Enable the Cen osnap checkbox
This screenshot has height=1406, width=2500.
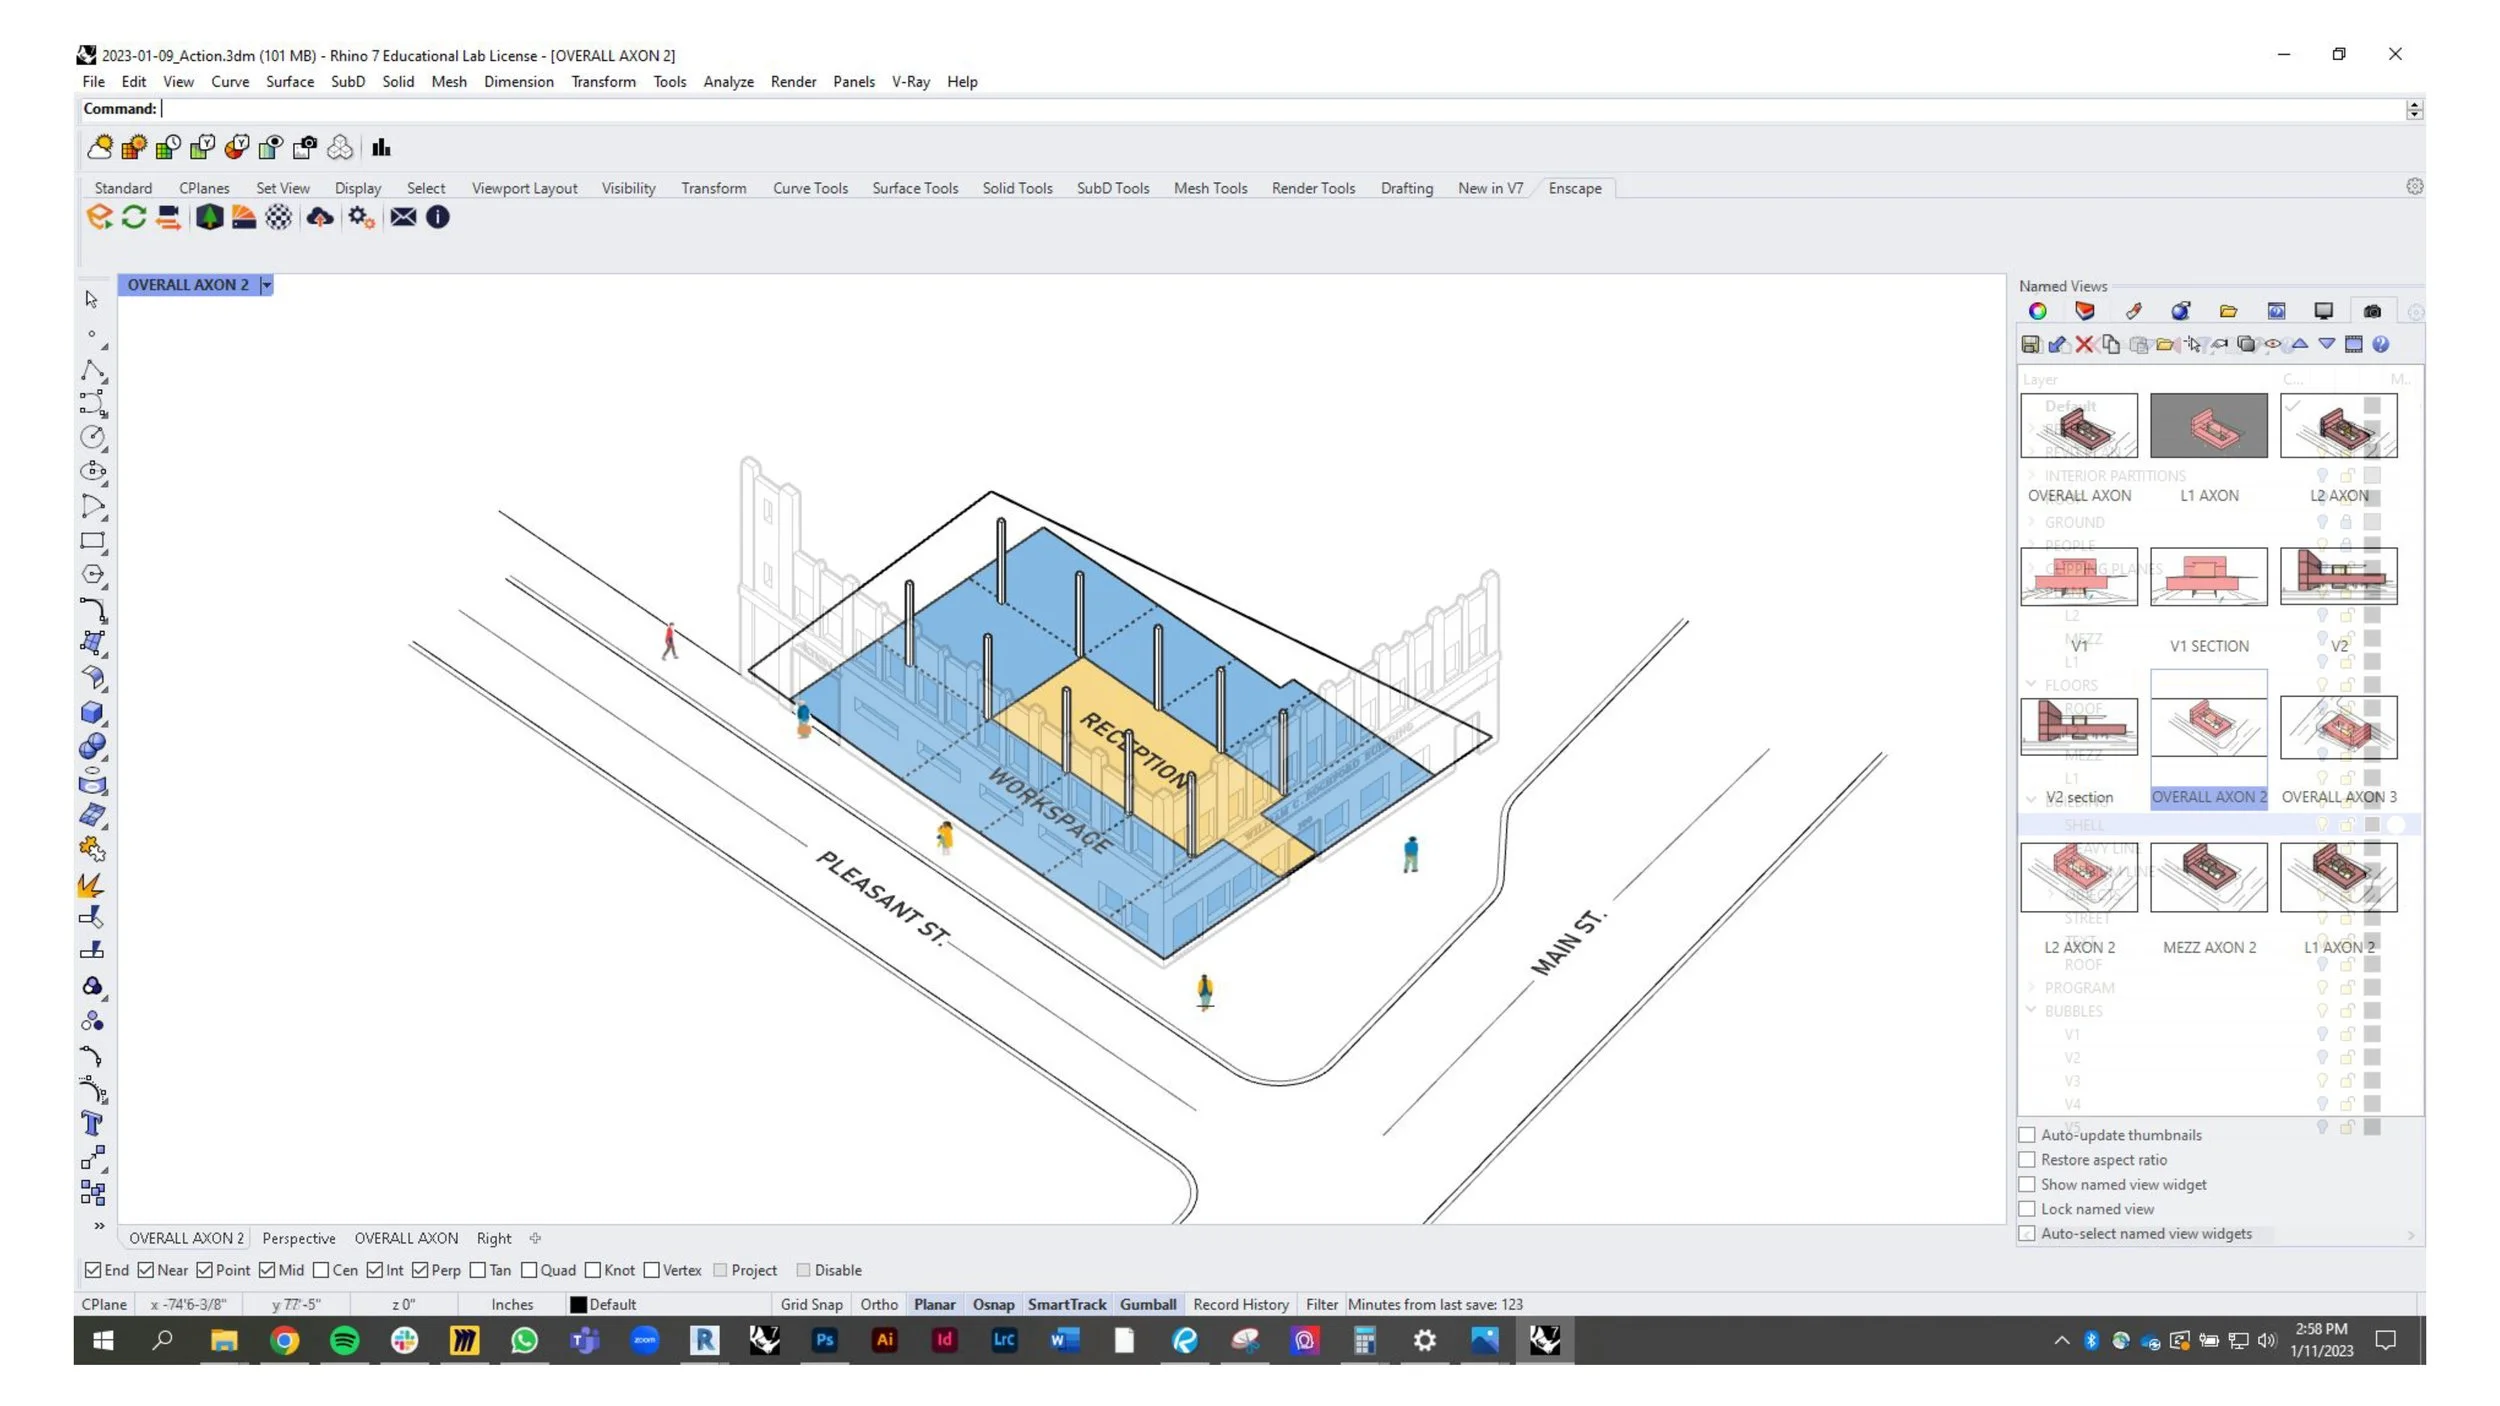pyautogui.click(x=321, y=1270)
